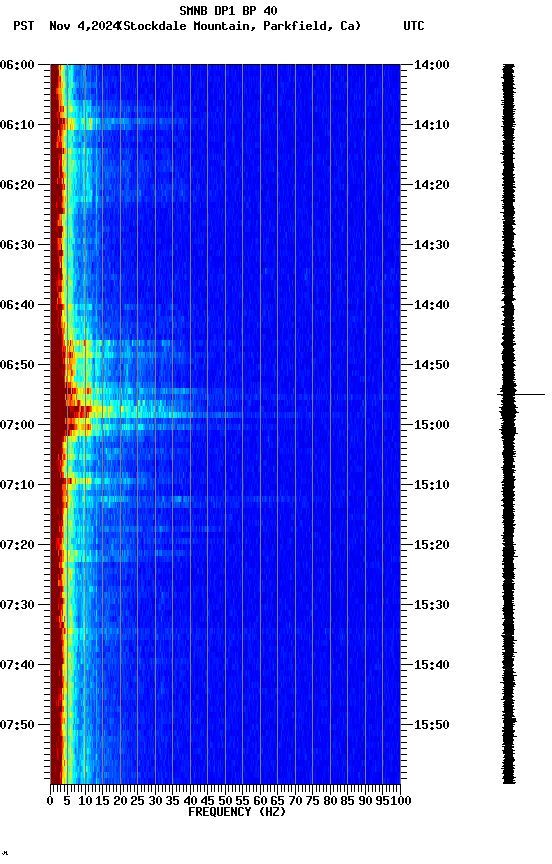
Task: Click the 10 Hz frequency axis label
Action: 85,801
